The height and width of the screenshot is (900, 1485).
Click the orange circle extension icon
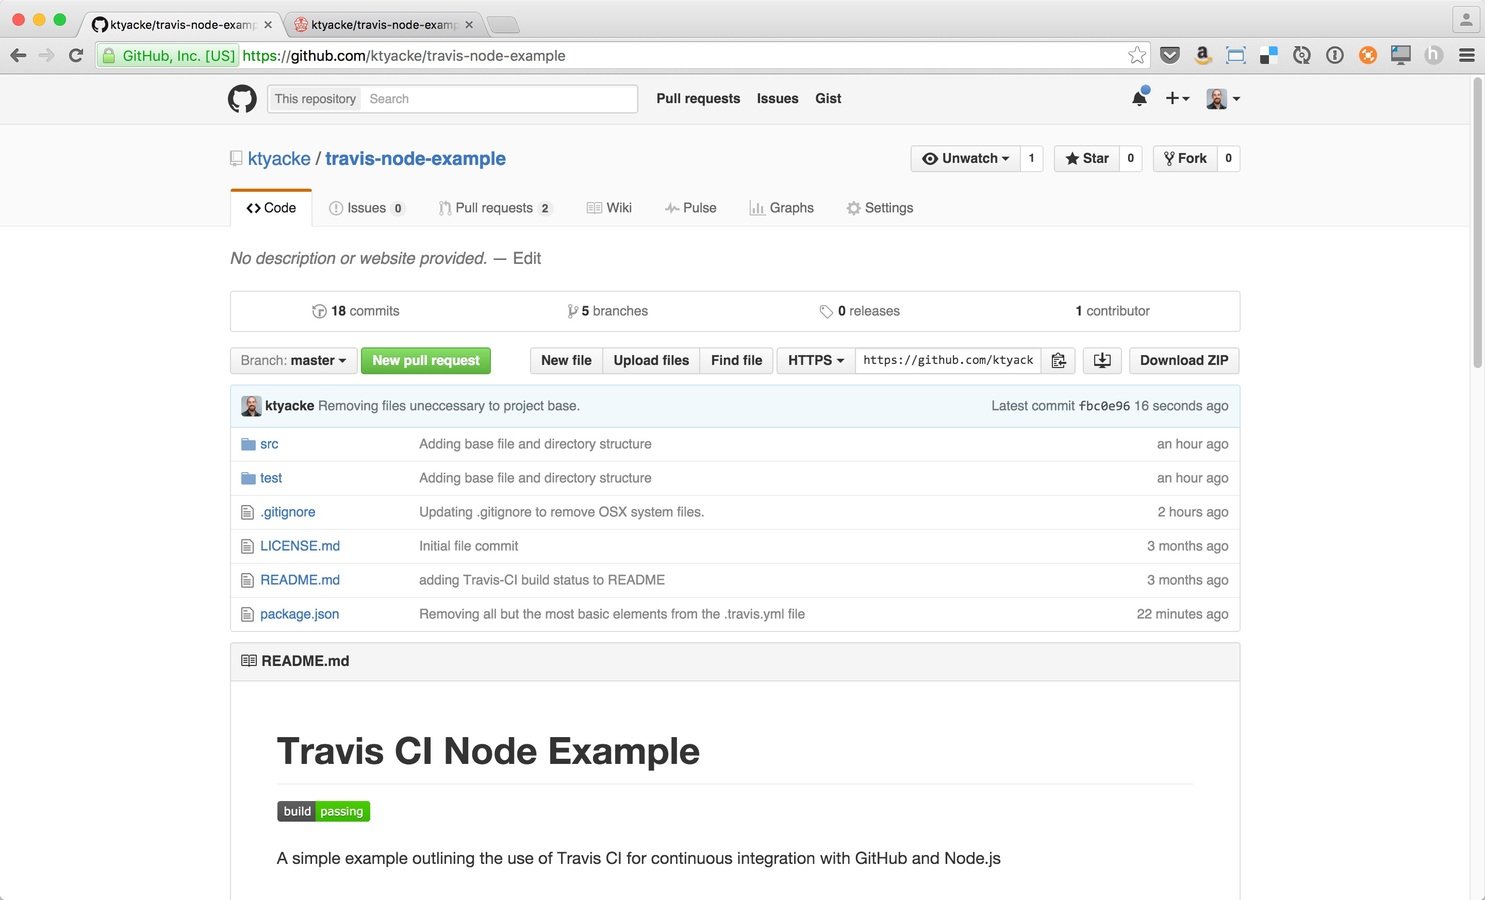(x=1368, y=55)
